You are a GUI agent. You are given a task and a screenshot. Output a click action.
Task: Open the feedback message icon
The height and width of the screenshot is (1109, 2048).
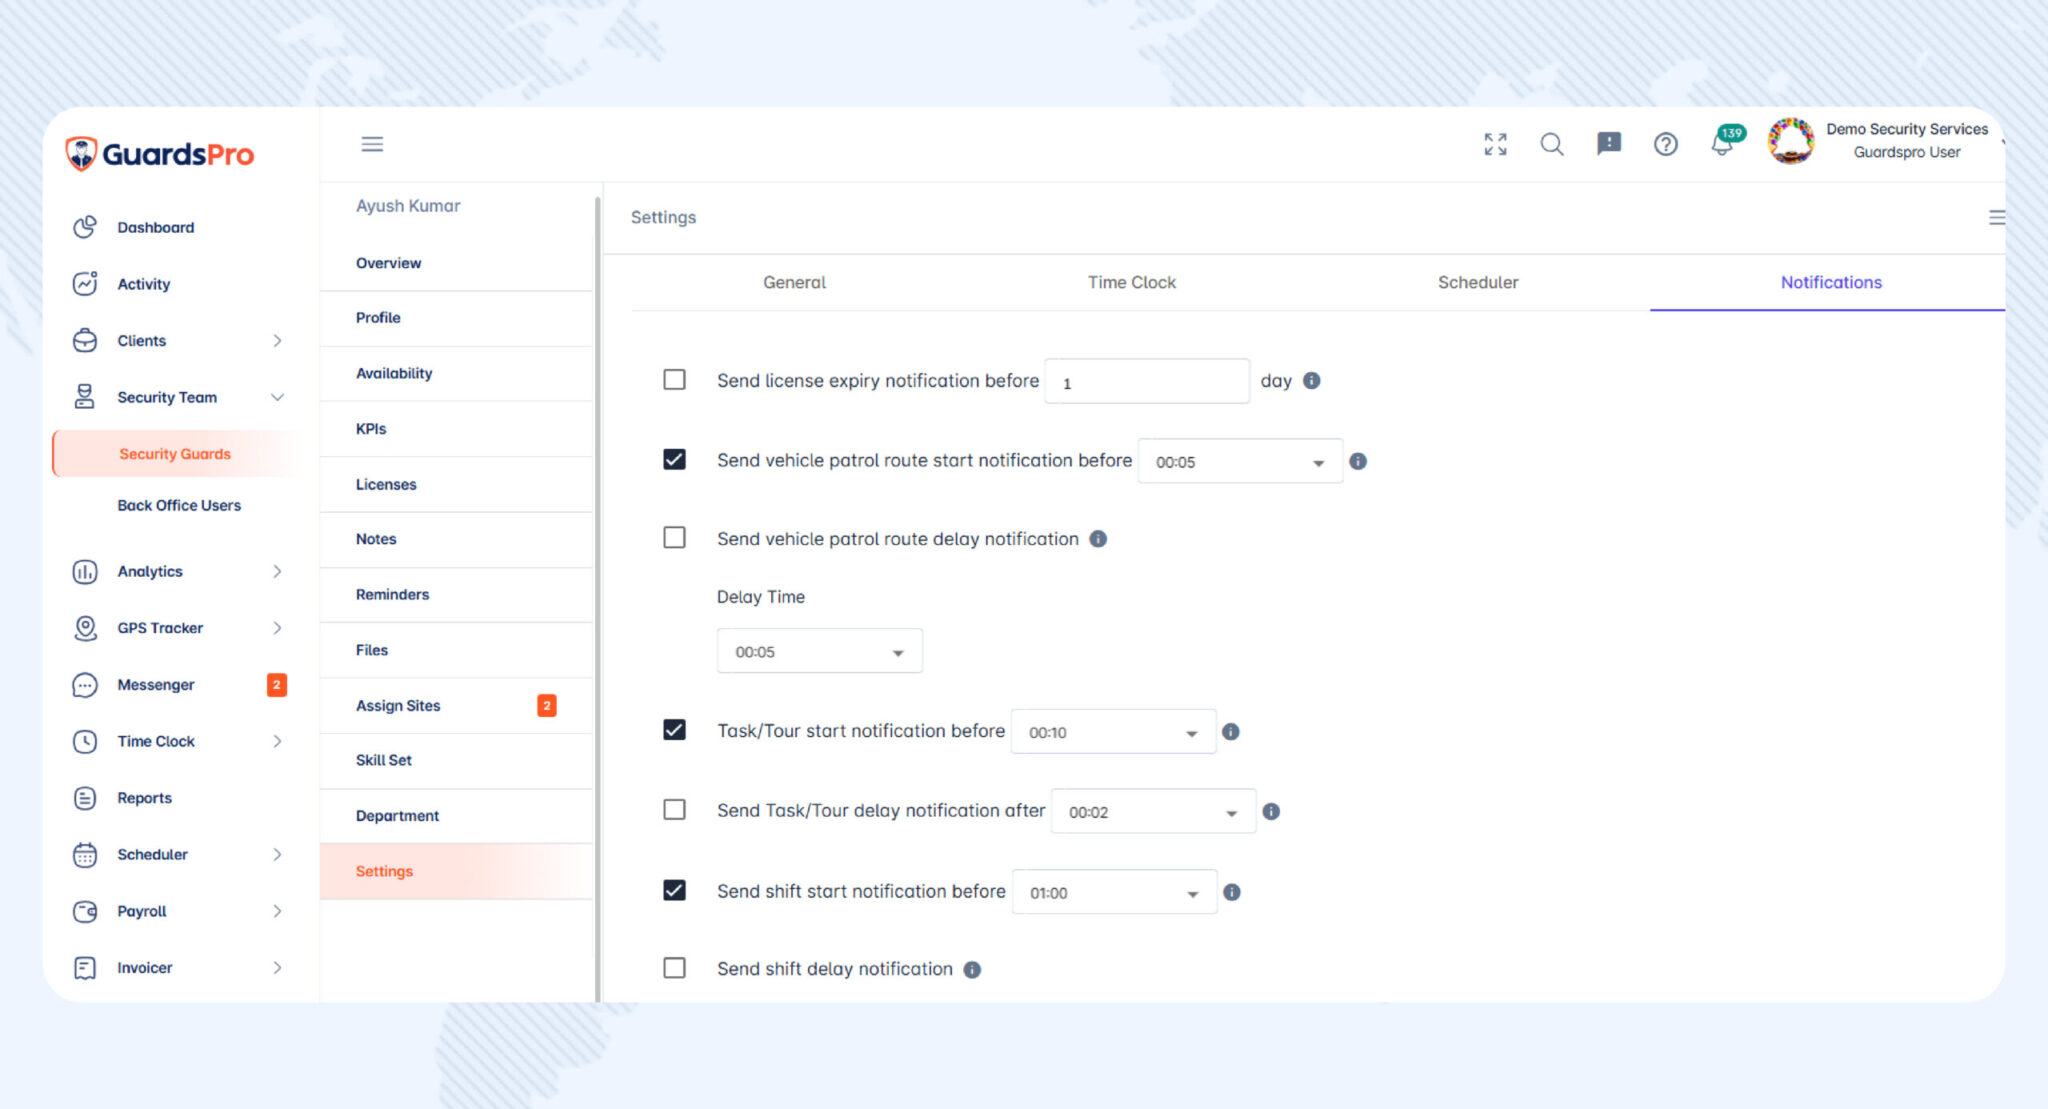pos(1609,144)
